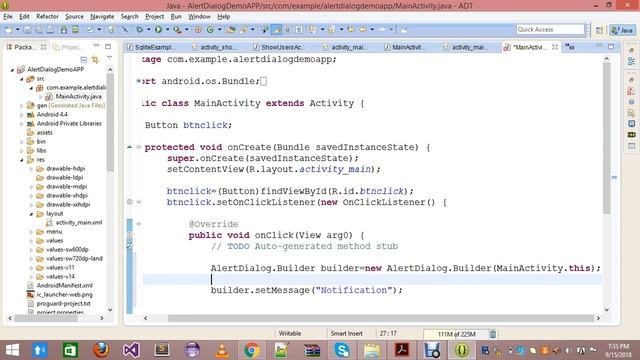Run the garbage collector trash icon
Screen dimensions: 640x360
point(493,334)
